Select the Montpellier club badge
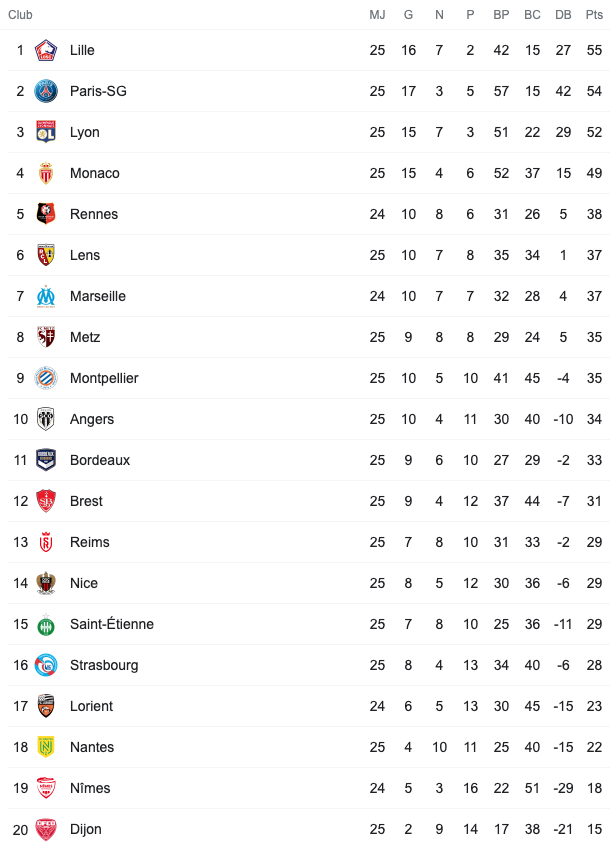Image resolution: width=610 pixels, height=846 pixels. coord(46,378)
